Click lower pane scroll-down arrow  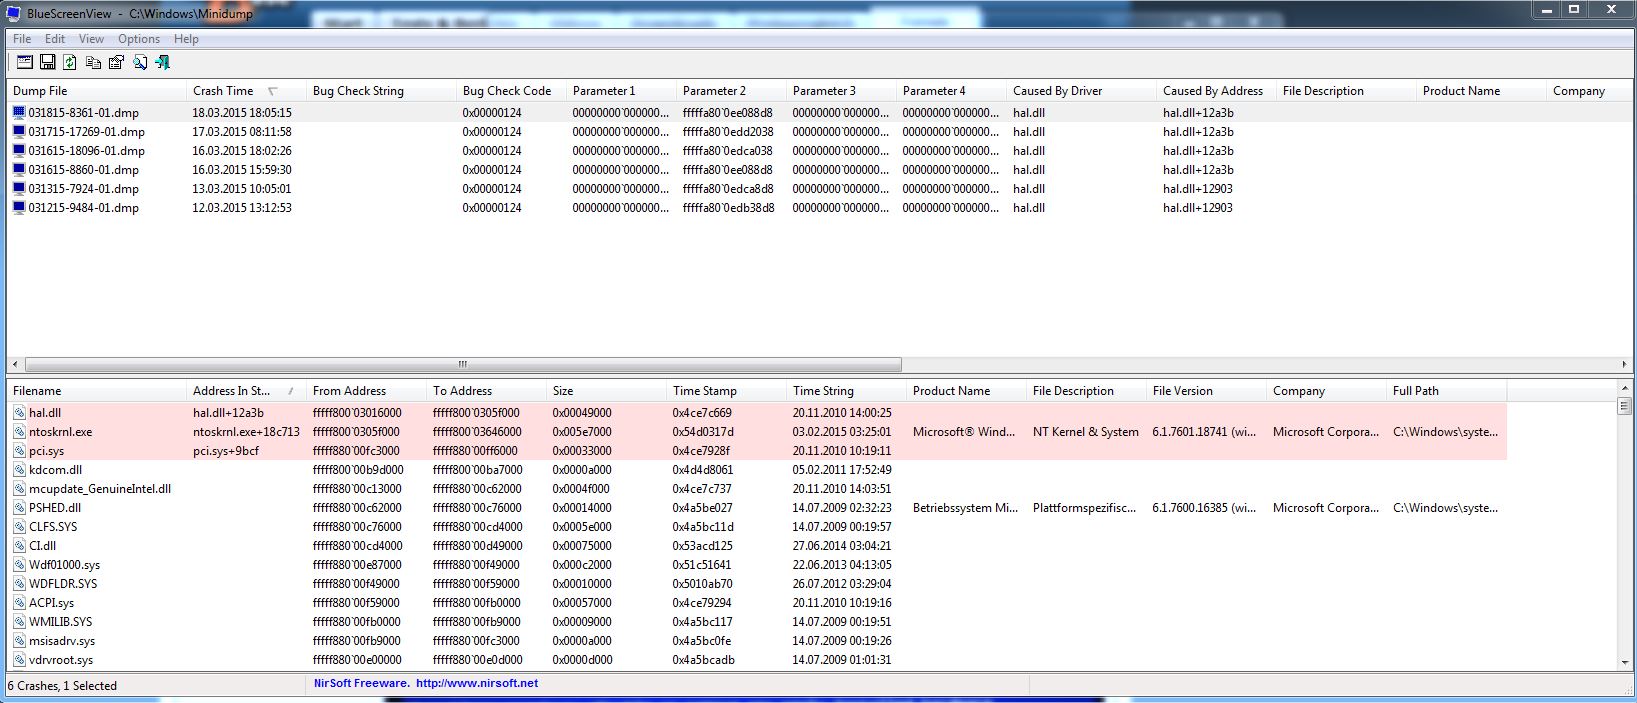coord(1624,663)
